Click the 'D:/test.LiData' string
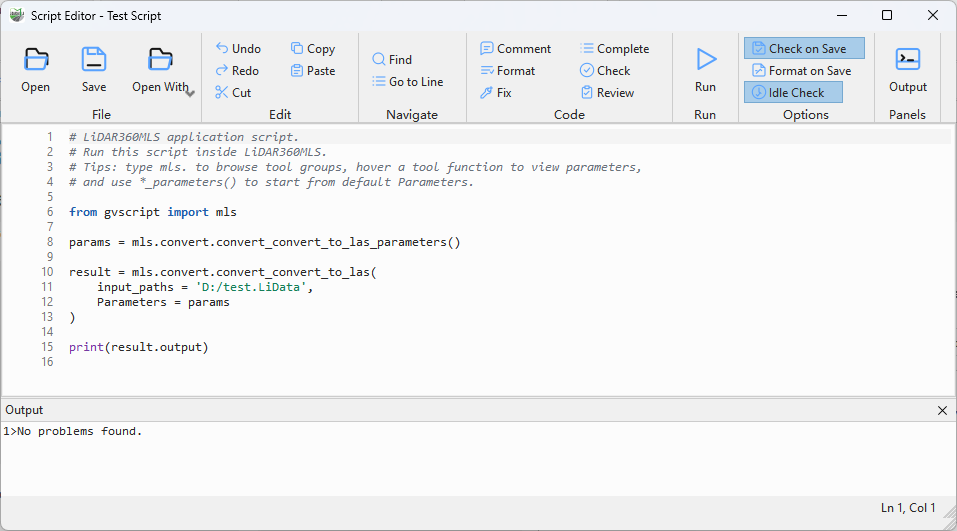The width and height of the screenshot is (957, 531). [251, 287]
